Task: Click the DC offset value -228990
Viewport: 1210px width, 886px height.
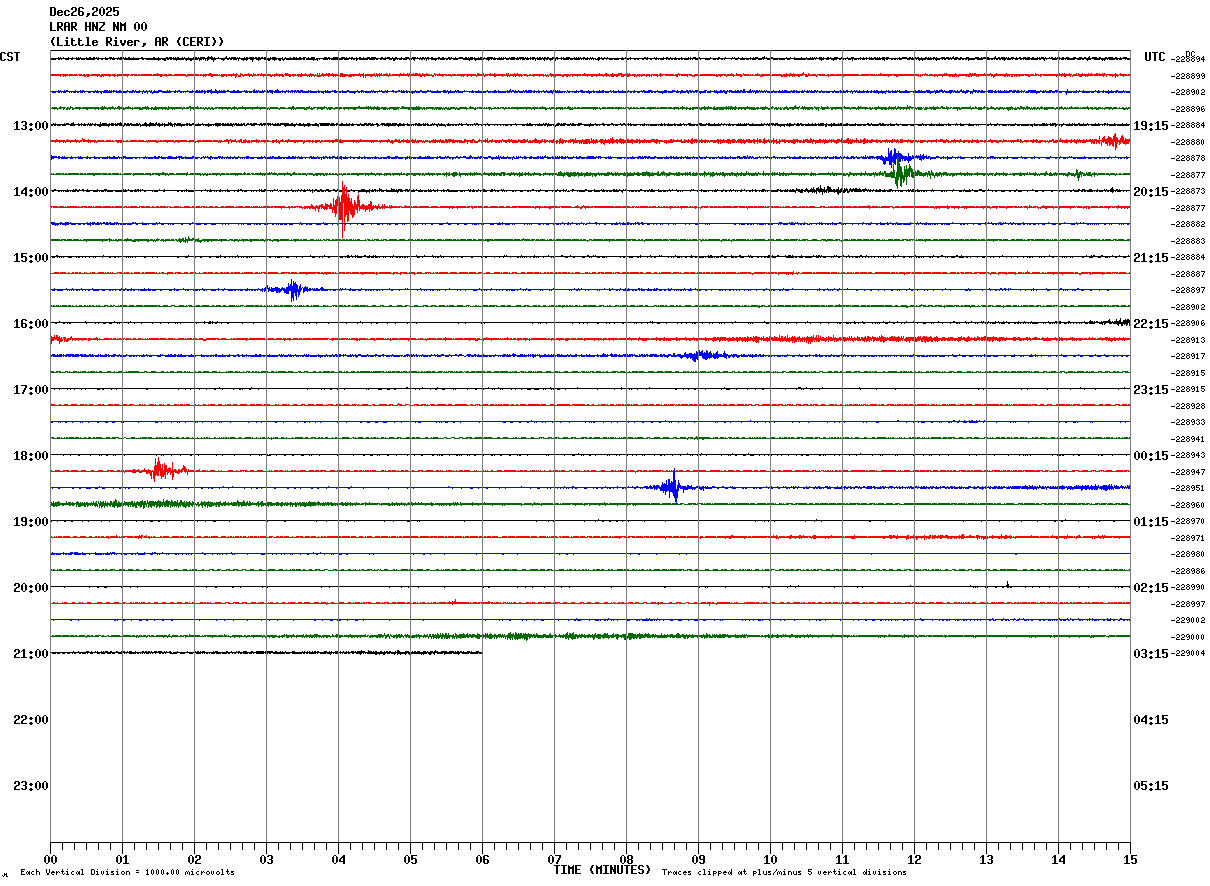Action: coord(1189,587)
